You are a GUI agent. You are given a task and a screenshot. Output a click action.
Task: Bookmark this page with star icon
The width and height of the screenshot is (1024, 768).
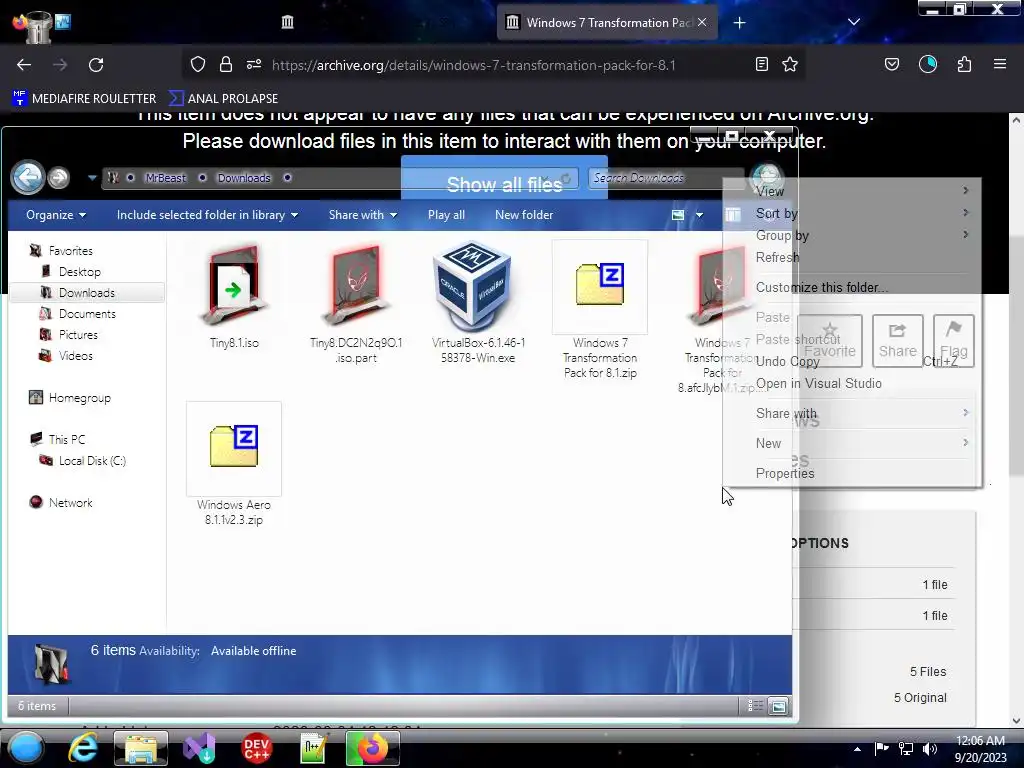pyautogui.click(x=790, y=64)
